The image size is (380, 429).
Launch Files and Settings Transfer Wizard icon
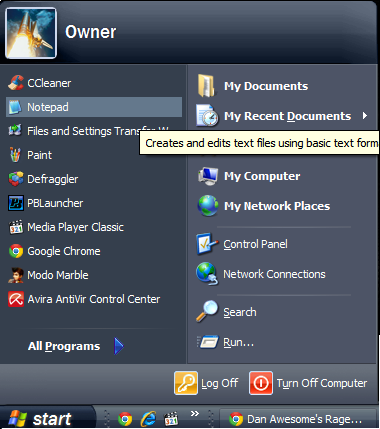point(16,131)
